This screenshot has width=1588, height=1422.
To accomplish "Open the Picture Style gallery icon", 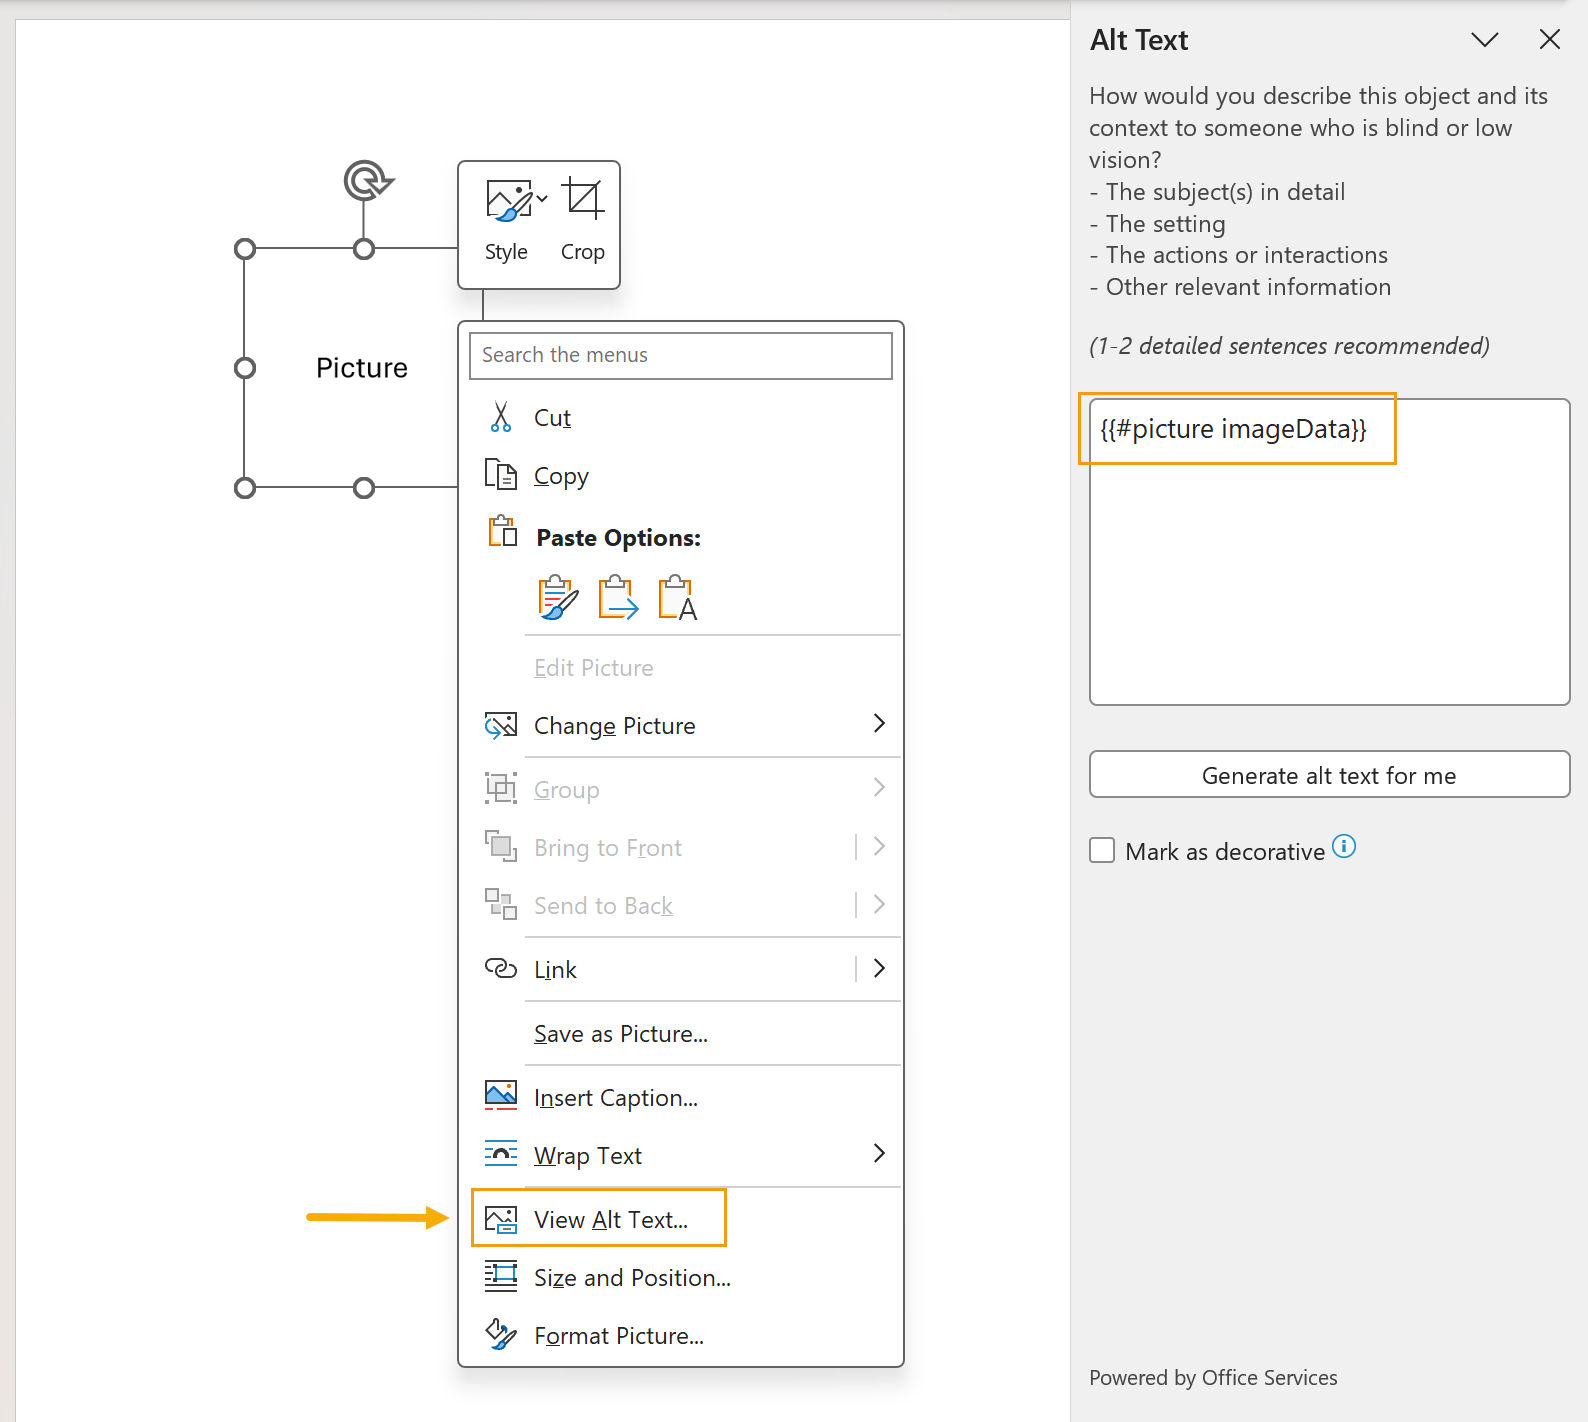I will click(509, 200).
